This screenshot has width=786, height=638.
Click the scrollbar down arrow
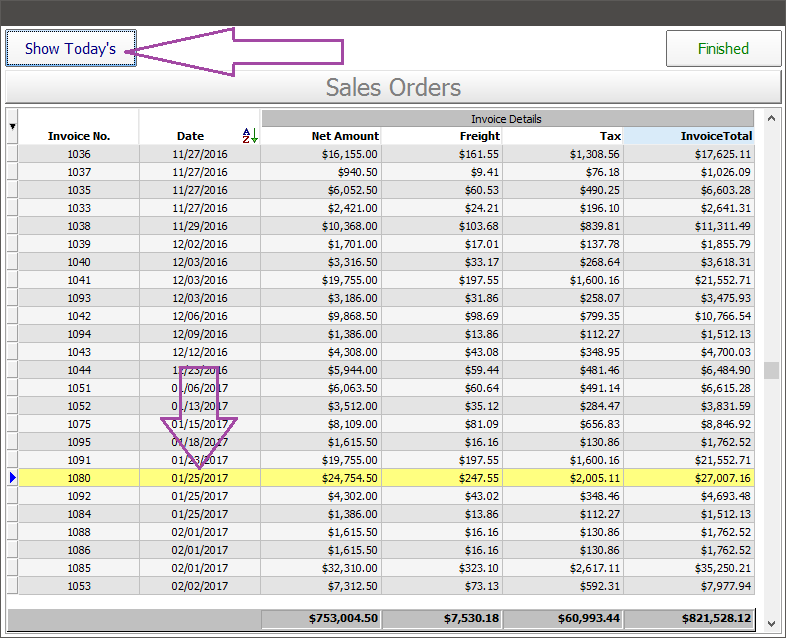tap(771, 623)
